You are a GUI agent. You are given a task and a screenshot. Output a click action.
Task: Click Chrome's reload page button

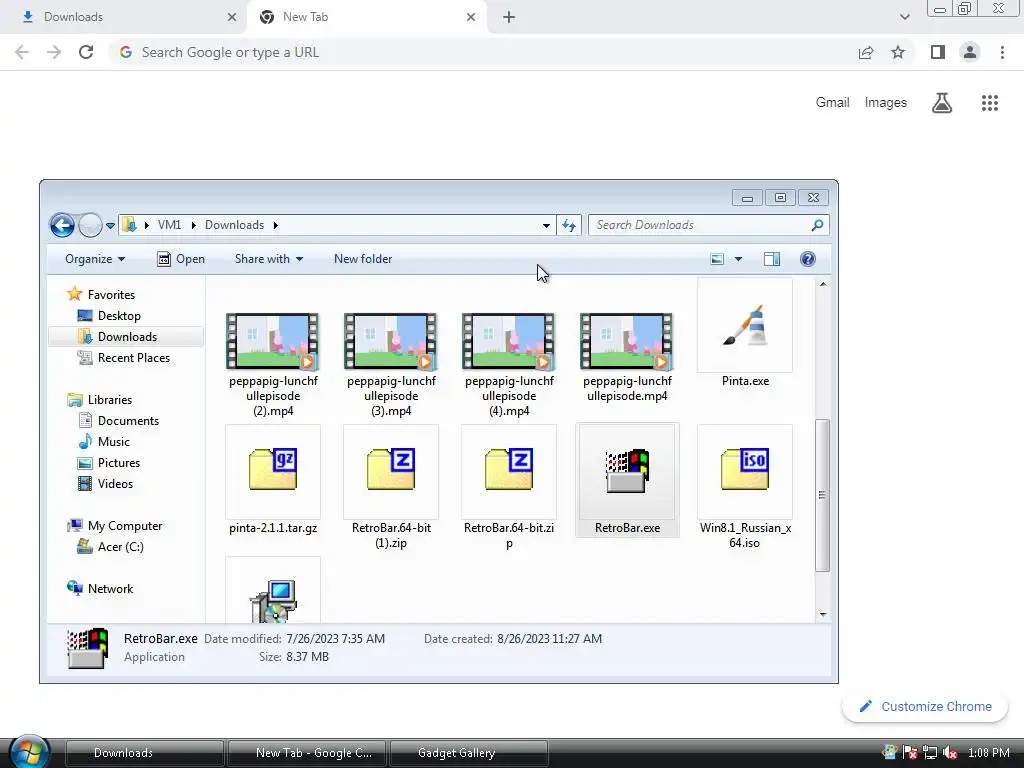[x=86, y=52]
